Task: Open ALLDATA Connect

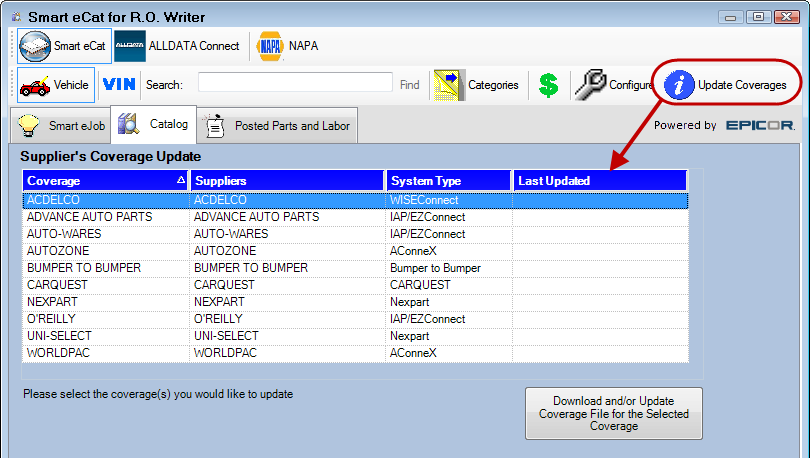Action: [178, 46]
